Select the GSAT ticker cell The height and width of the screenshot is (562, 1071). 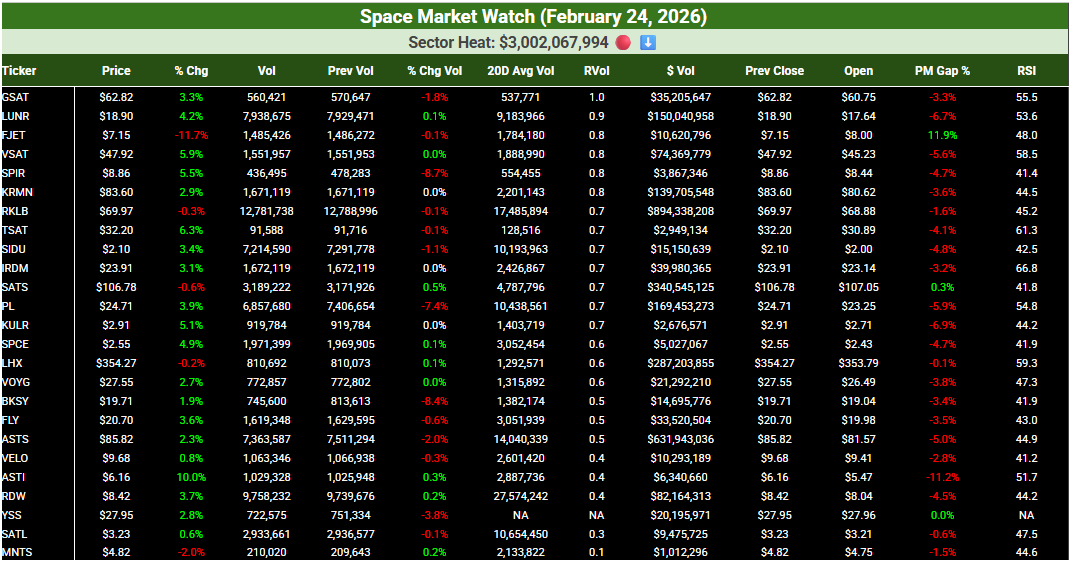pyautogui.click(x=16, y=97)
